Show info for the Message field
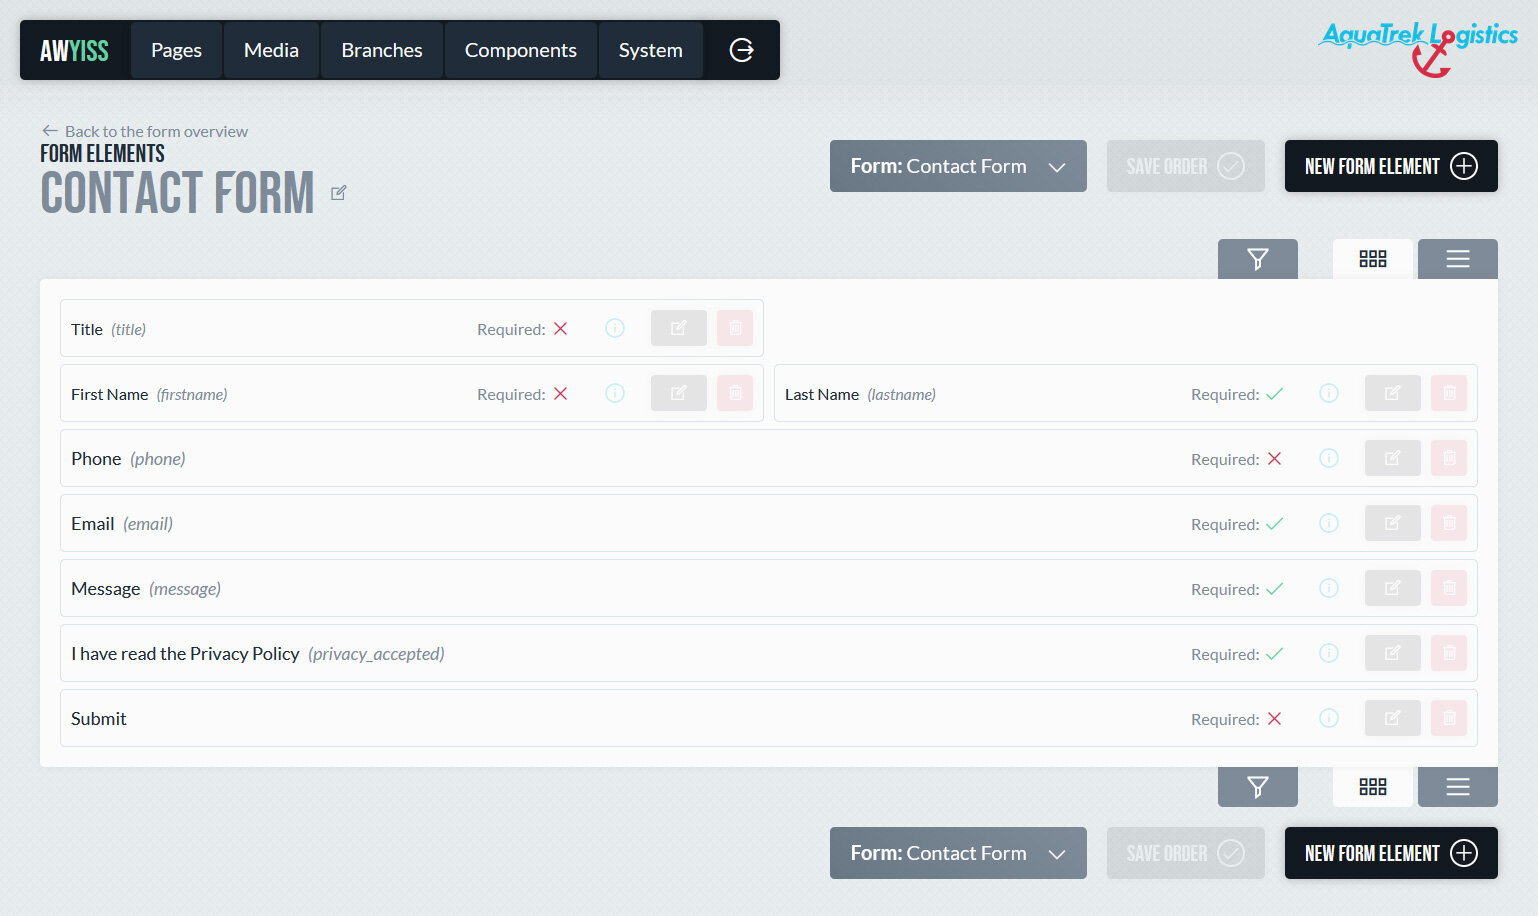This screenshot has width=1538, height=916. [x=1328, y=588]
